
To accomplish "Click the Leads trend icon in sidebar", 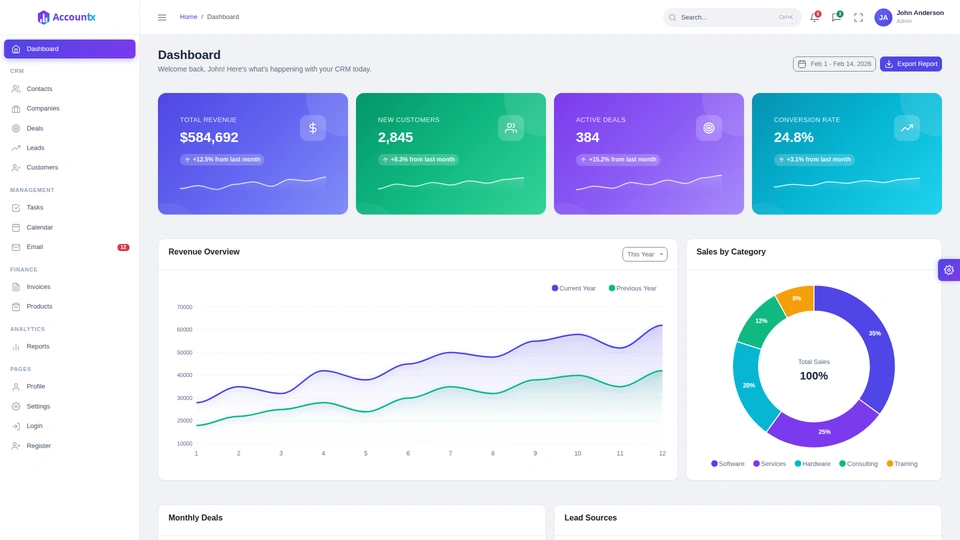I will coord(16,148).
